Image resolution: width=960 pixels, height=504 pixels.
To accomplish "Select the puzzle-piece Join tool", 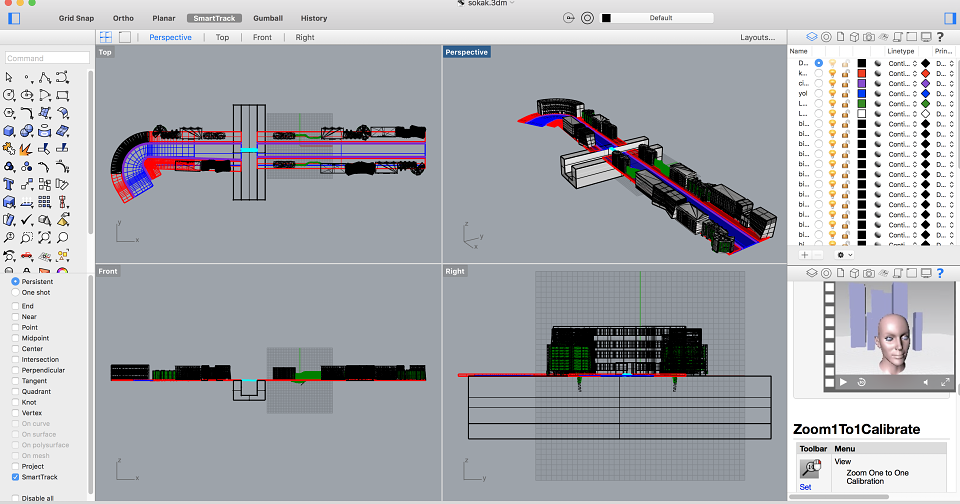I will click(9, 148).
